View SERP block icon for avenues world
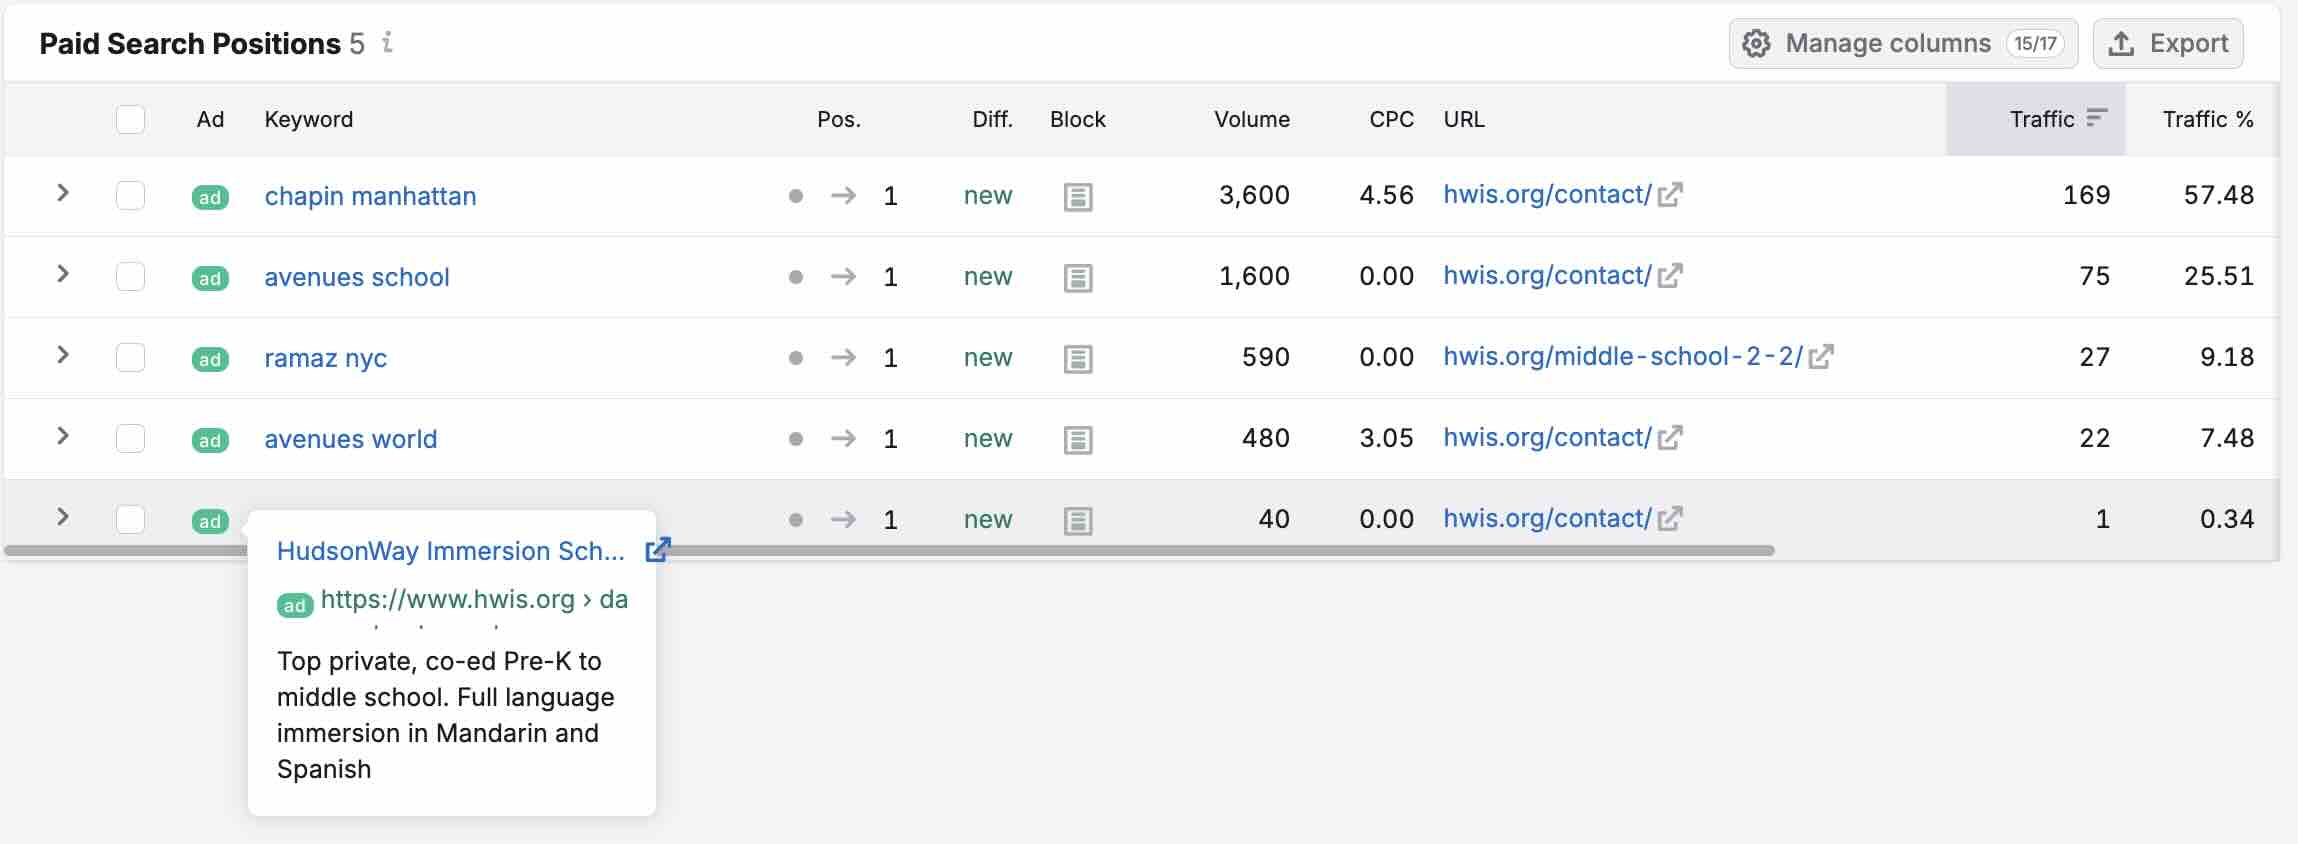This screenshot has height=844, width=2298. 1078,440
